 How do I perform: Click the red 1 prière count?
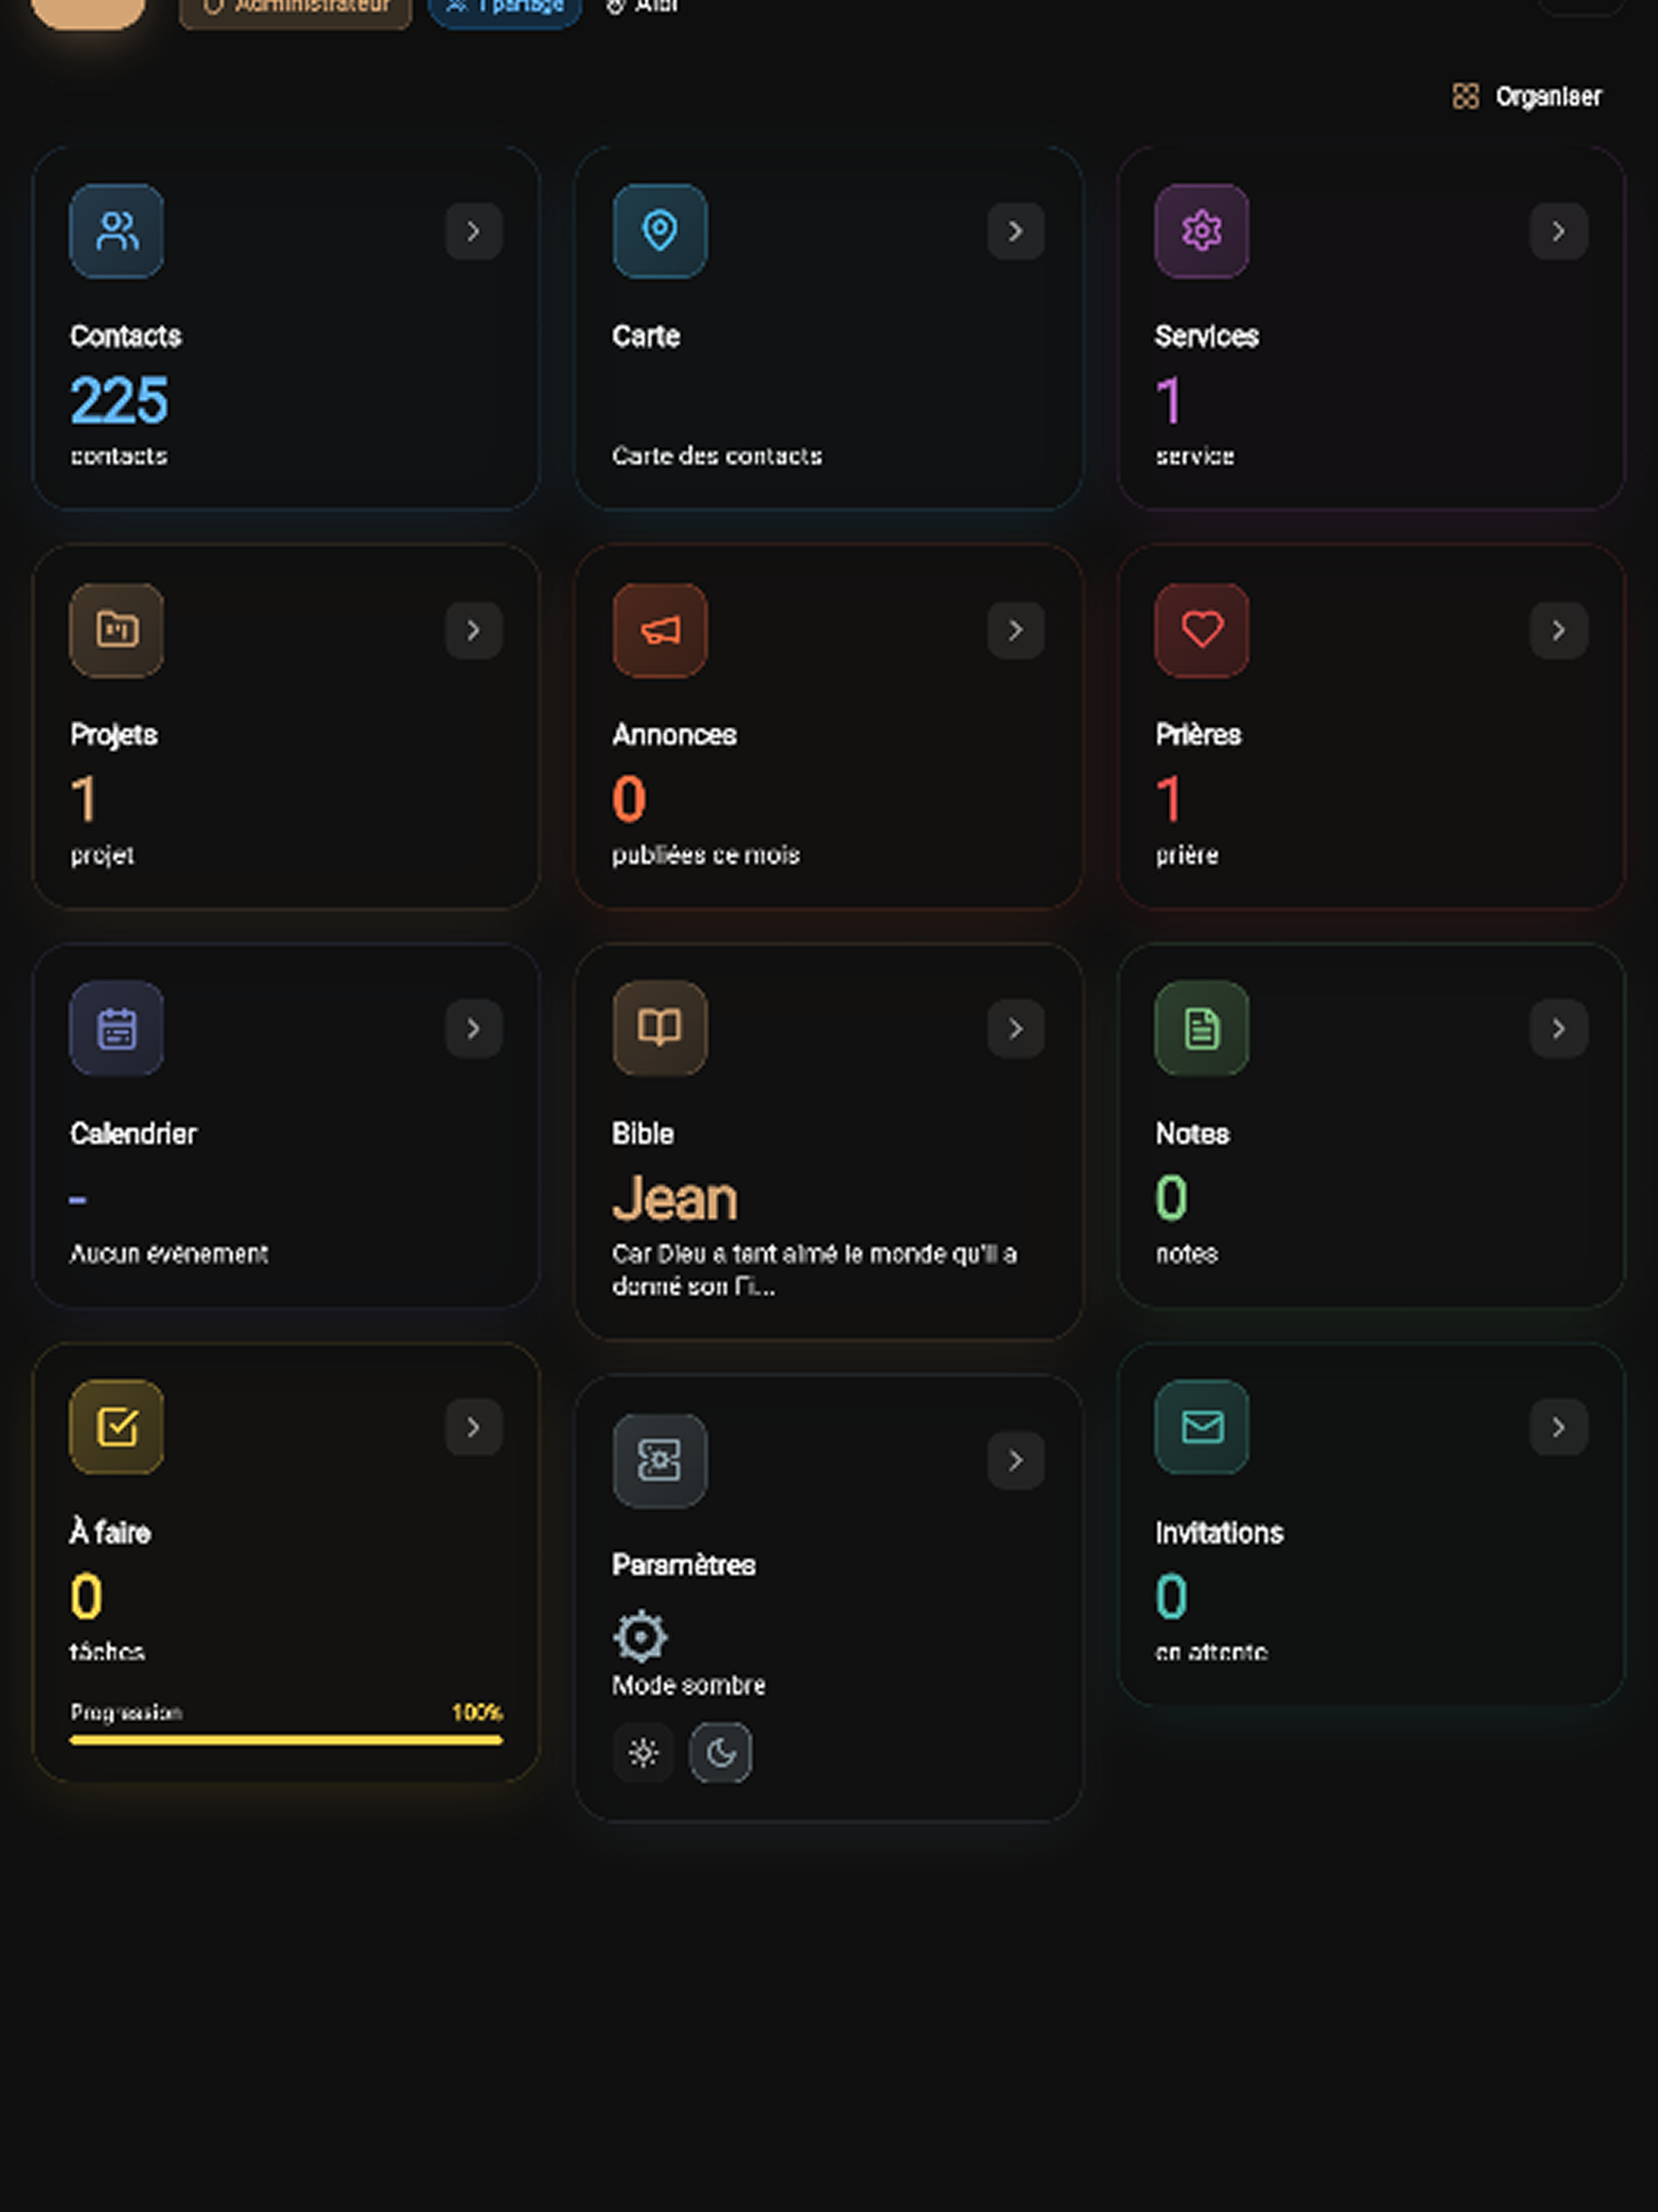click(x=1168, y=799)
